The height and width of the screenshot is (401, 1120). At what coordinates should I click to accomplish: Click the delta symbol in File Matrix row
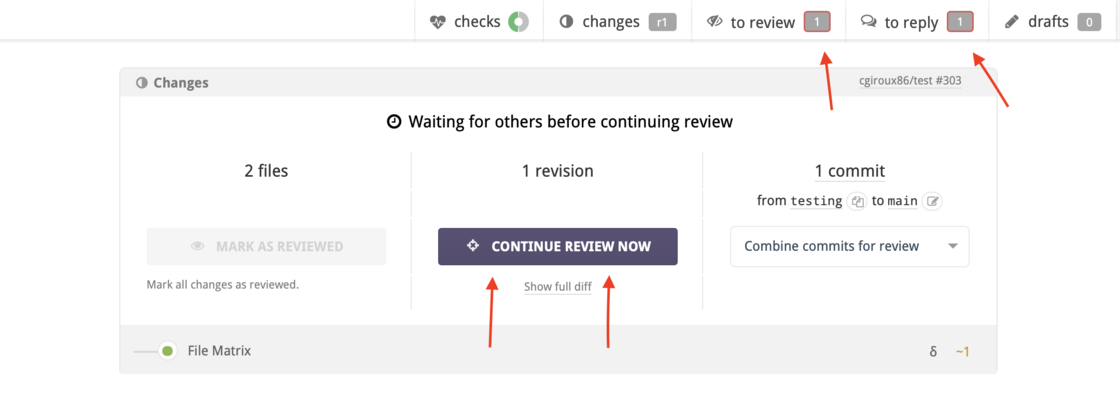click(933, 352)
